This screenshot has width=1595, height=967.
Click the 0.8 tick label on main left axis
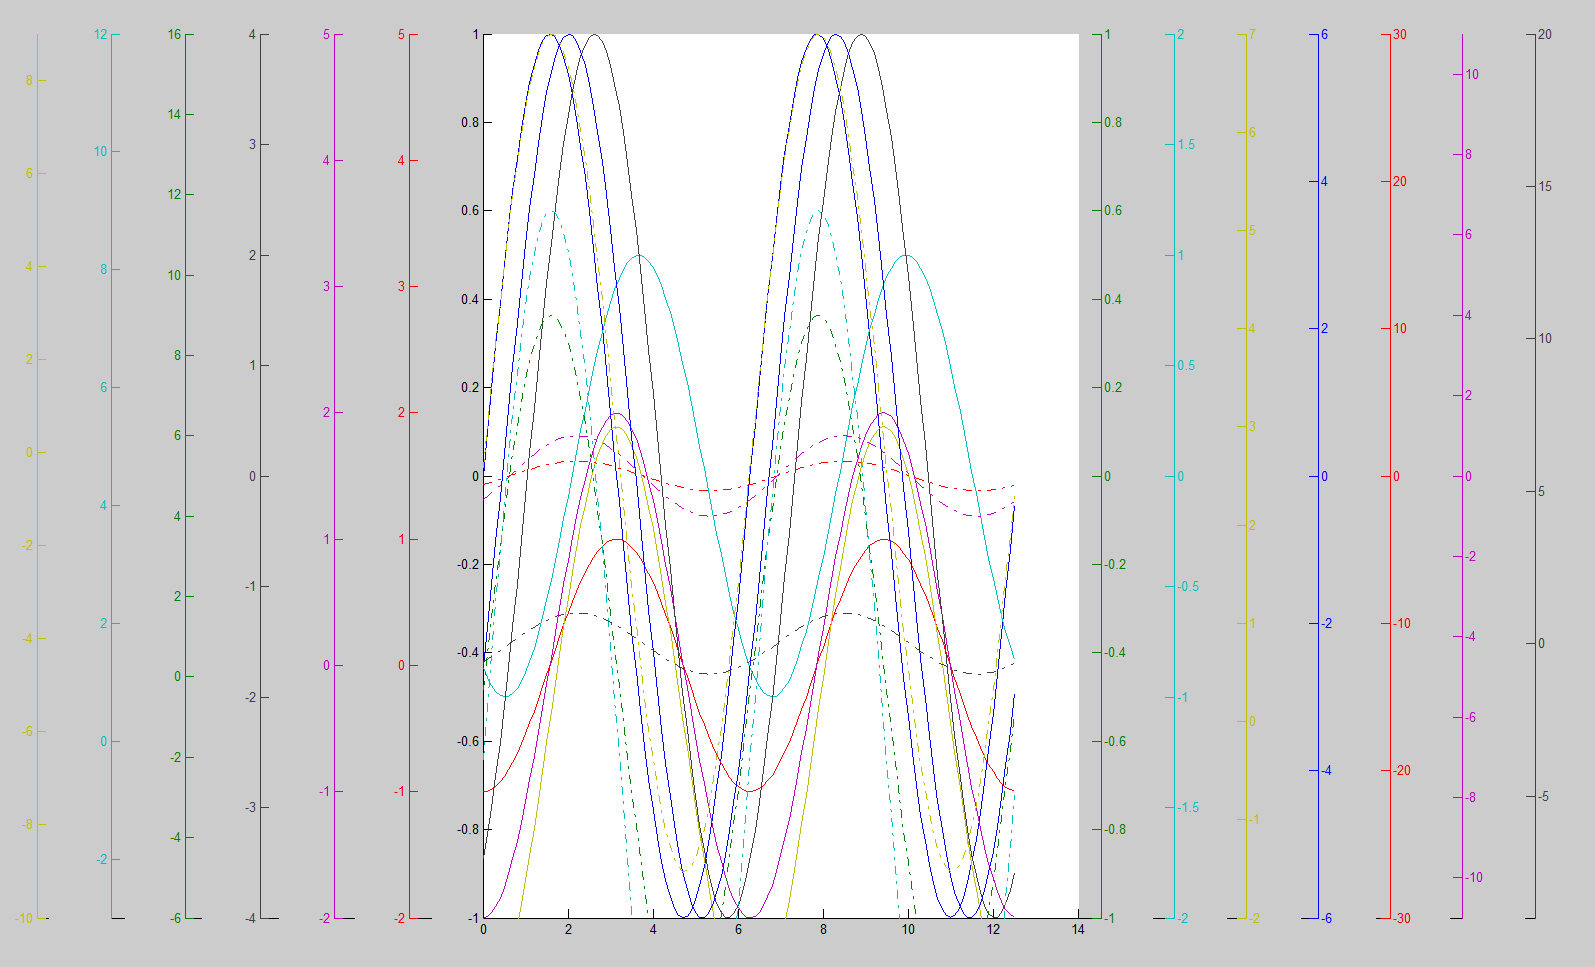click(469, 123)
